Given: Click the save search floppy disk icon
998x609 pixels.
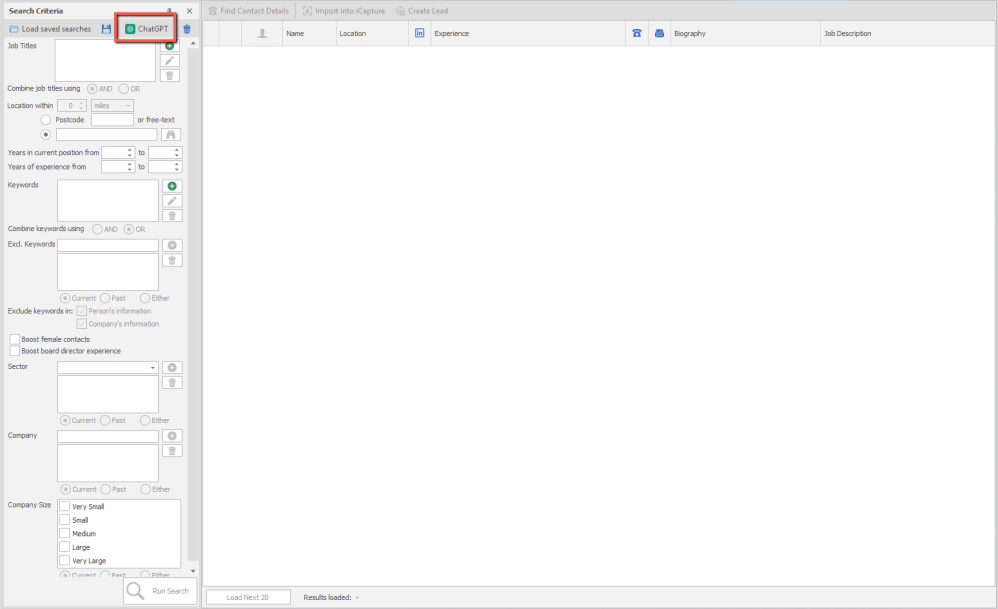Looking at the screenshot, I should click(x=106, y=29).
